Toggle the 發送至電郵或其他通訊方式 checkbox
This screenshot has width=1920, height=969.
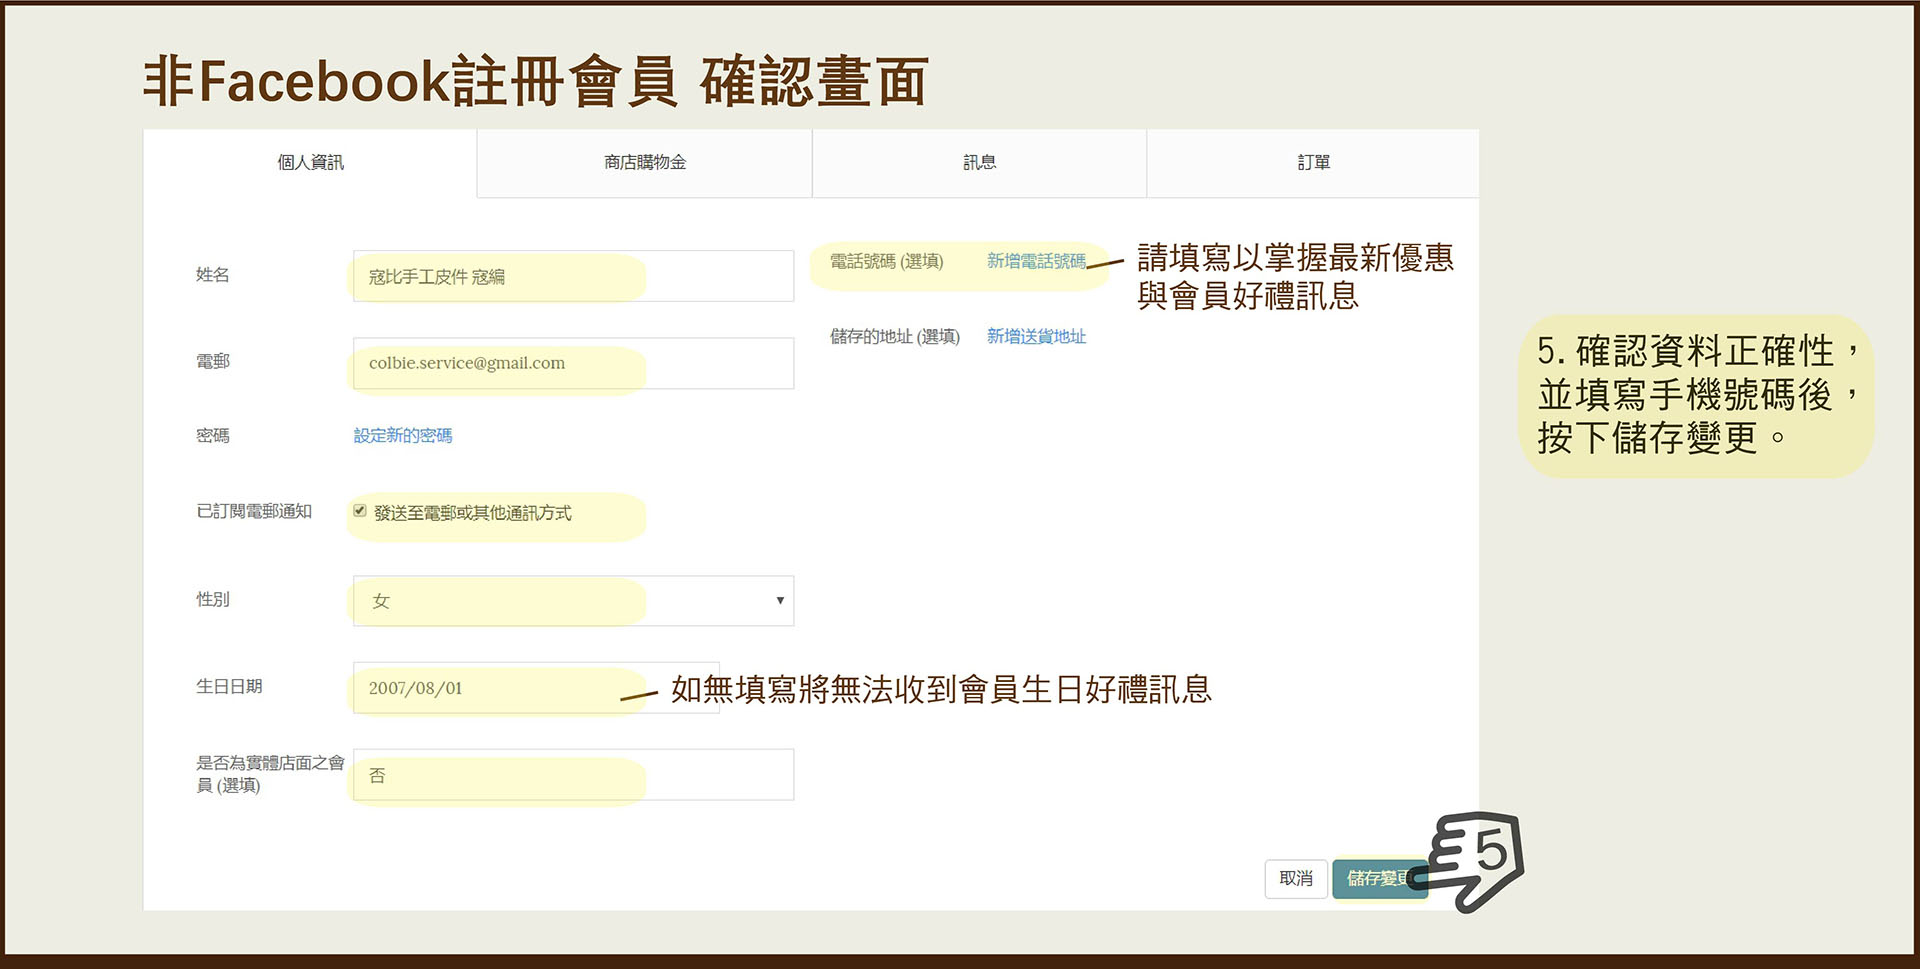(360, 511)
